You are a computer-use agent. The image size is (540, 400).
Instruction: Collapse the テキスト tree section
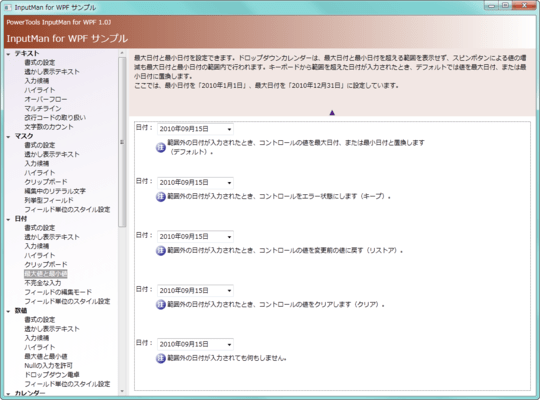coord(8,54)
